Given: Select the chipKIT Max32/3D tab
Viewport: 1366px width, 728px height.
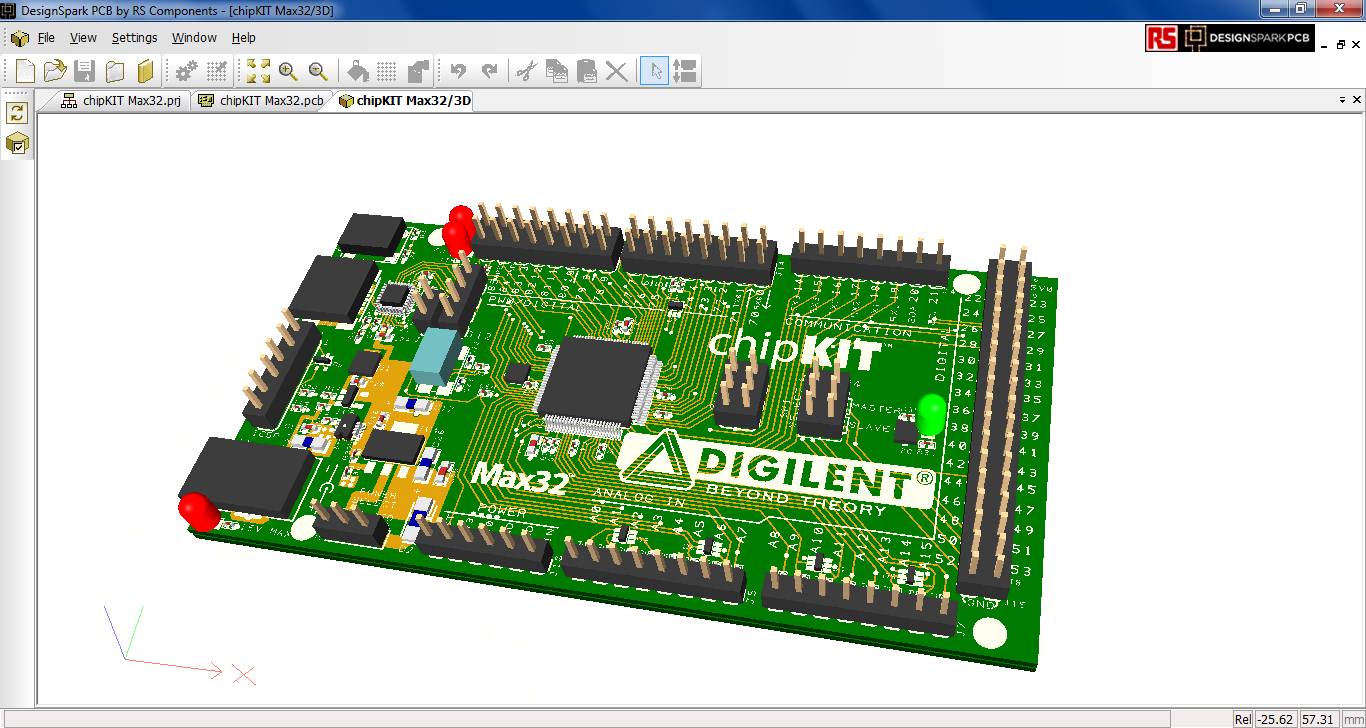Looking at the screenshot, I should tap(405, 100).
